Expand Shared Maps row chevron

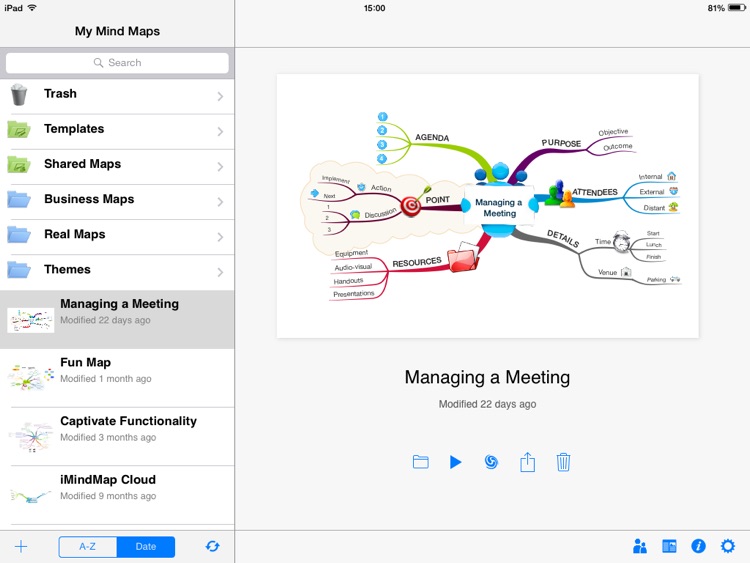pyautogui.click(x=220, y=166)
